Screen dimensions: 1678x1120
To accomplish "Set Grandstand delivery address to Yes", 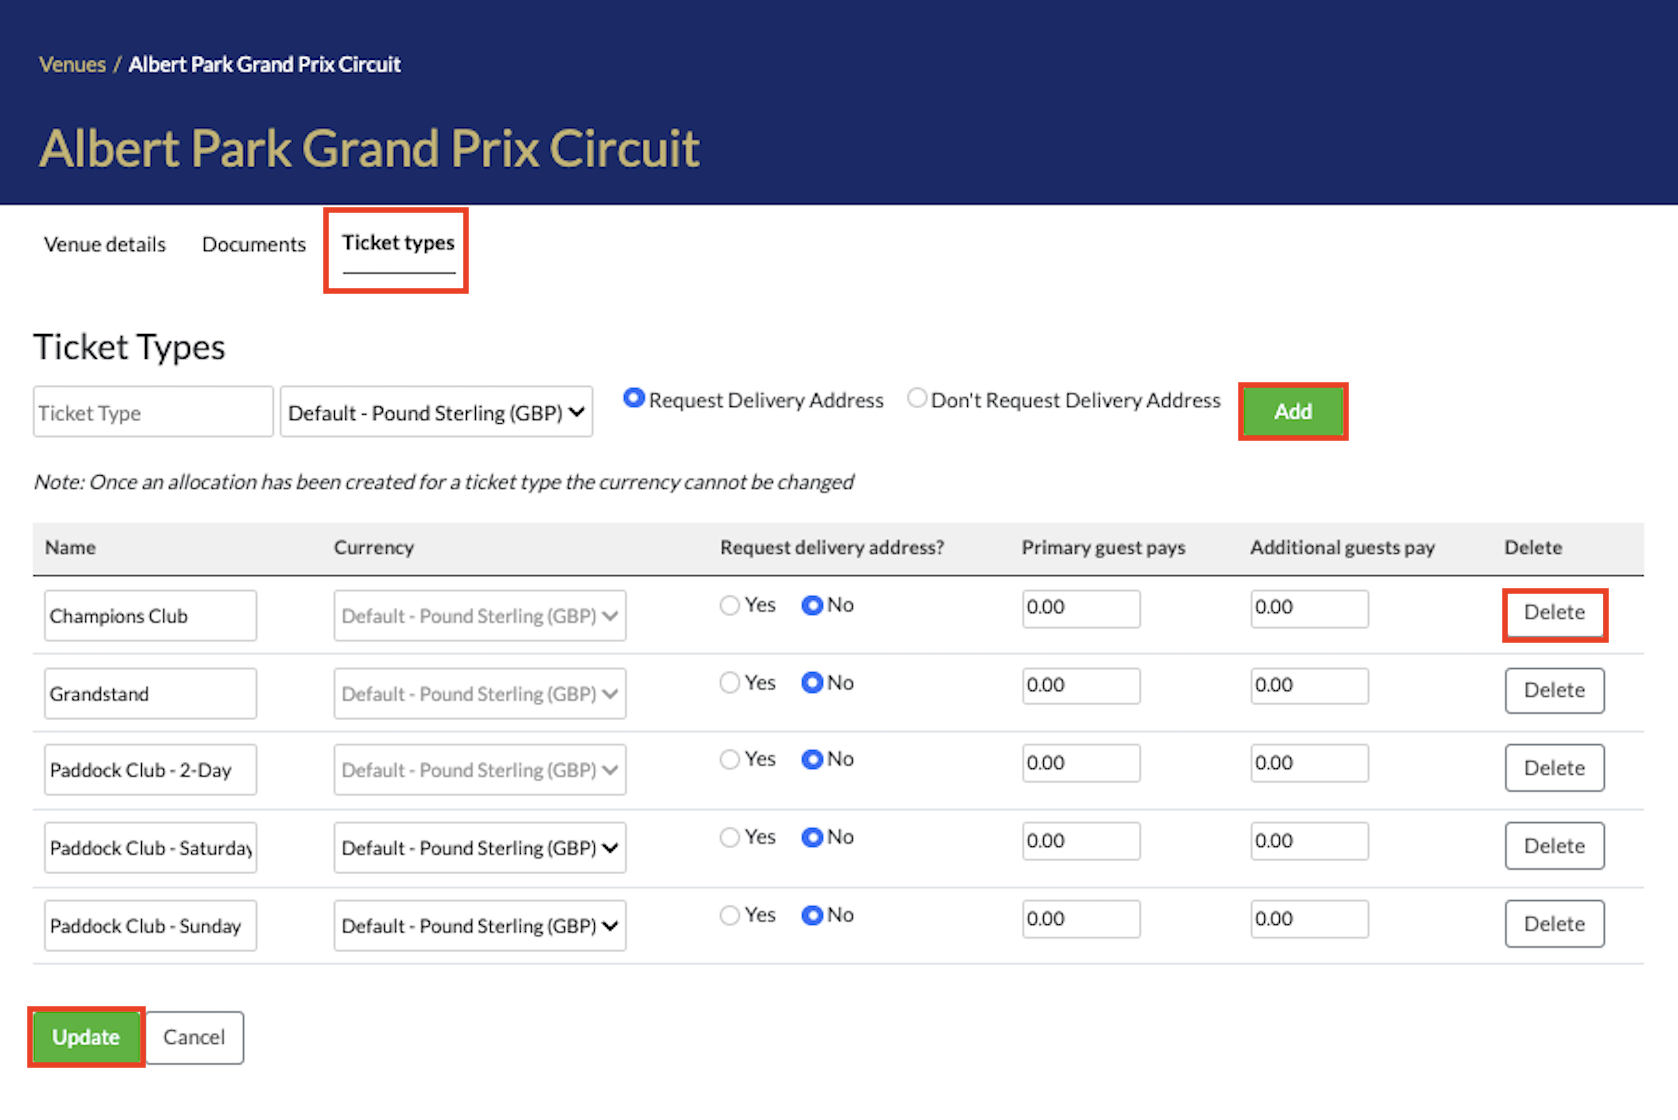I will (730, 683).
